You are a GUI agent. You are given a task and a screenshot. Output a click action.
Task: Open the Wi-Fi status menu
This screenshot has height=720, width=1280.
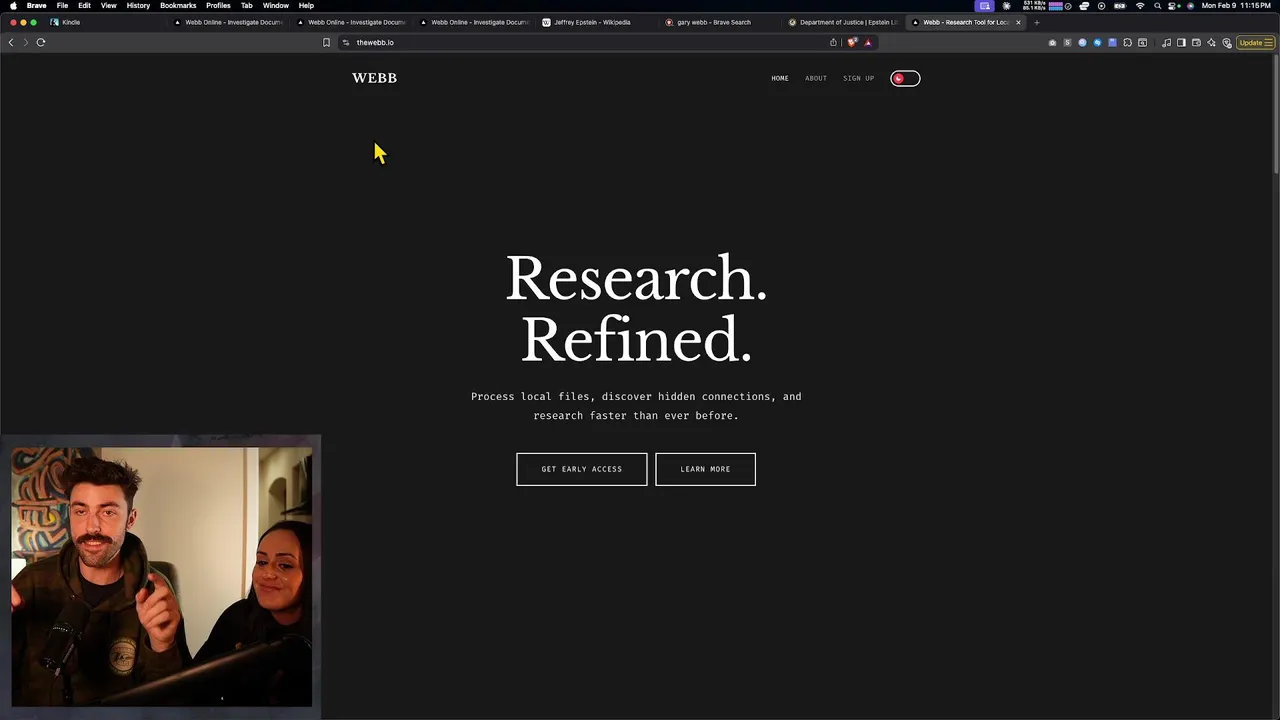(x=1140, y=6)
